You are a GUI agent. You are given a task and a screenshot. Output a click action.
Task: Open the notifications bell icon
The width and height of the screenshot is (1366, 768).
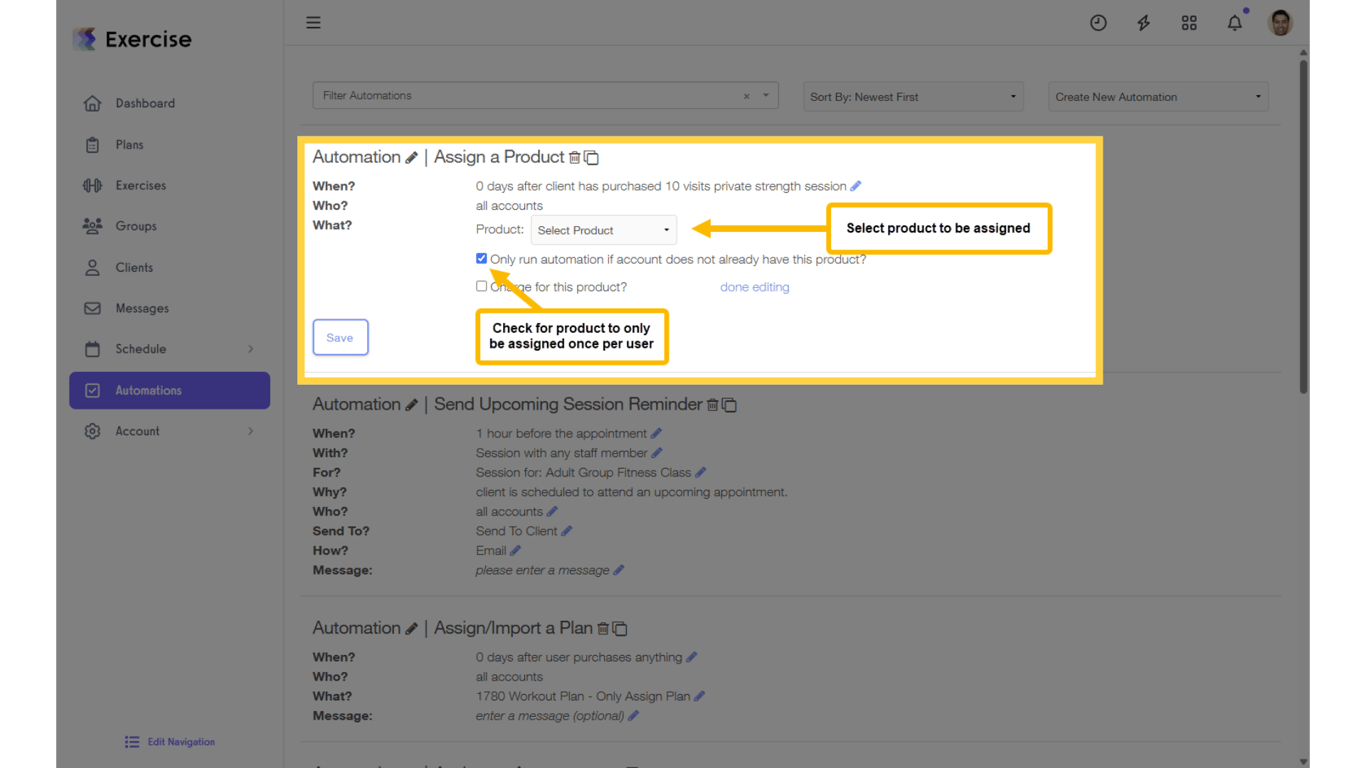coord(1234,22)
